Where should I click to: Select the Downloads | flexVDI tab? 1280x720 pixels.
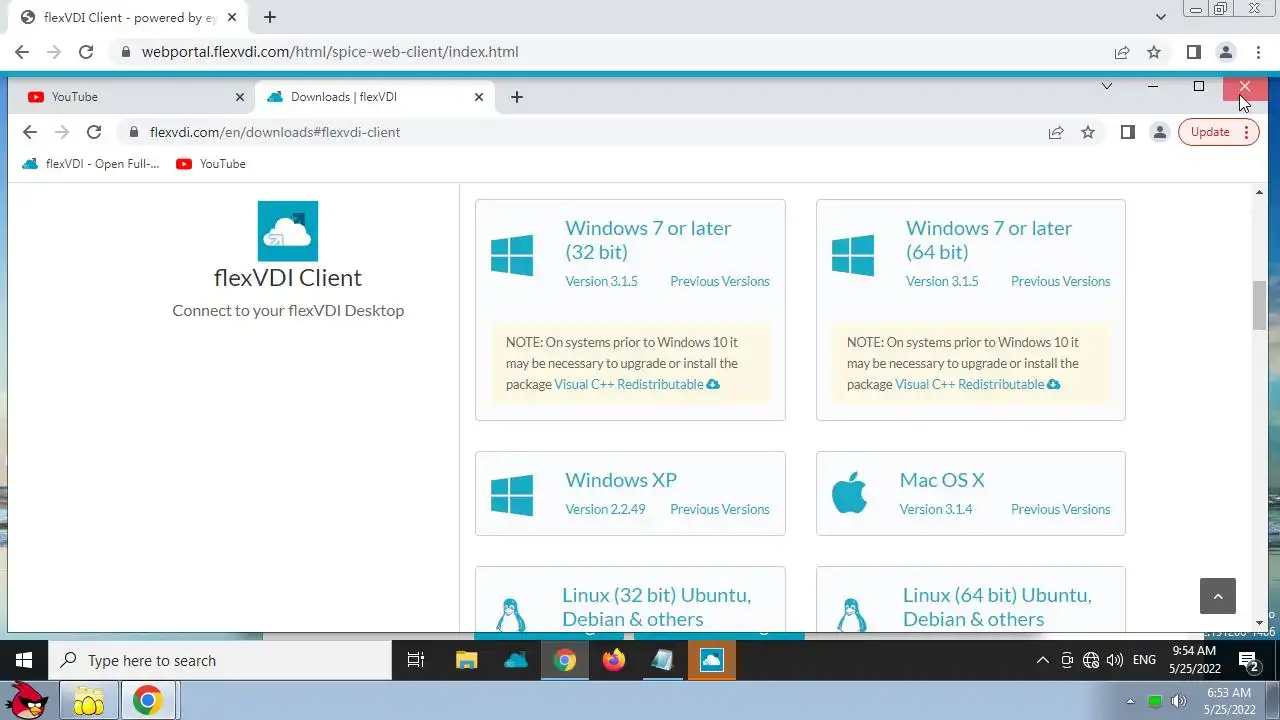(373, 97)
